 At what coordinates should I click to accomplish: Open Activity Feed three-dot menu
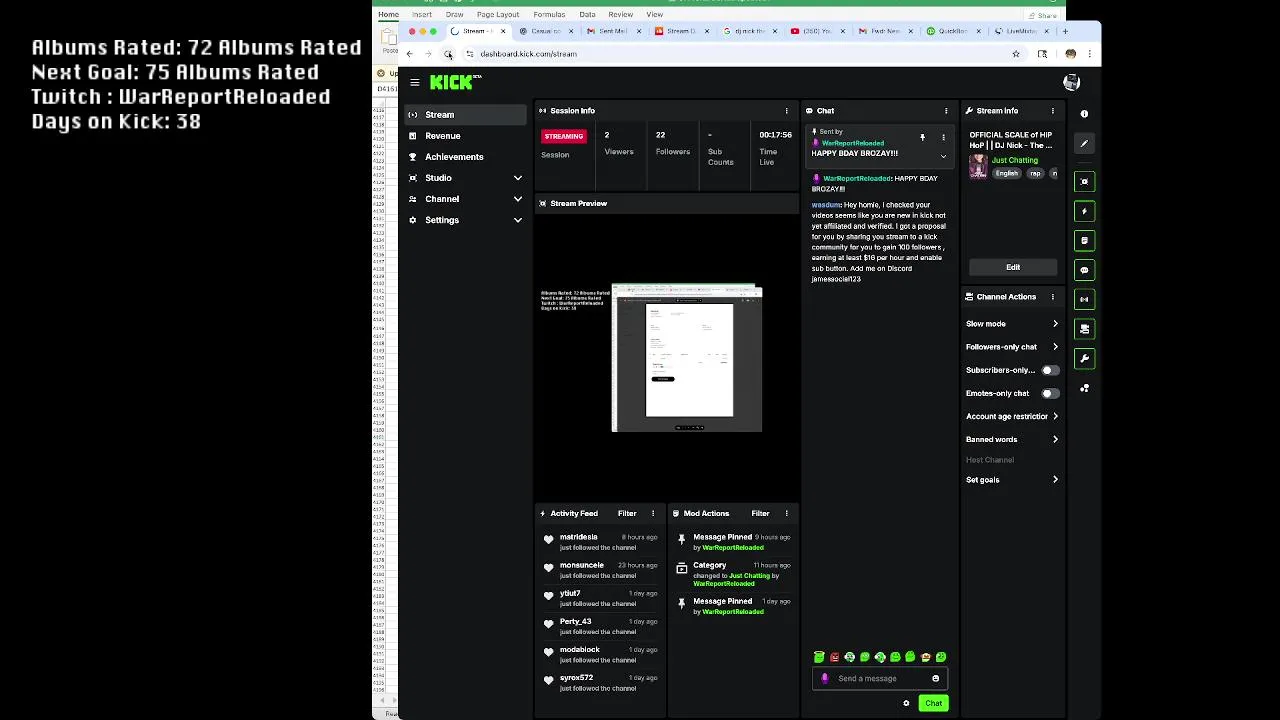tap(653, 514)
